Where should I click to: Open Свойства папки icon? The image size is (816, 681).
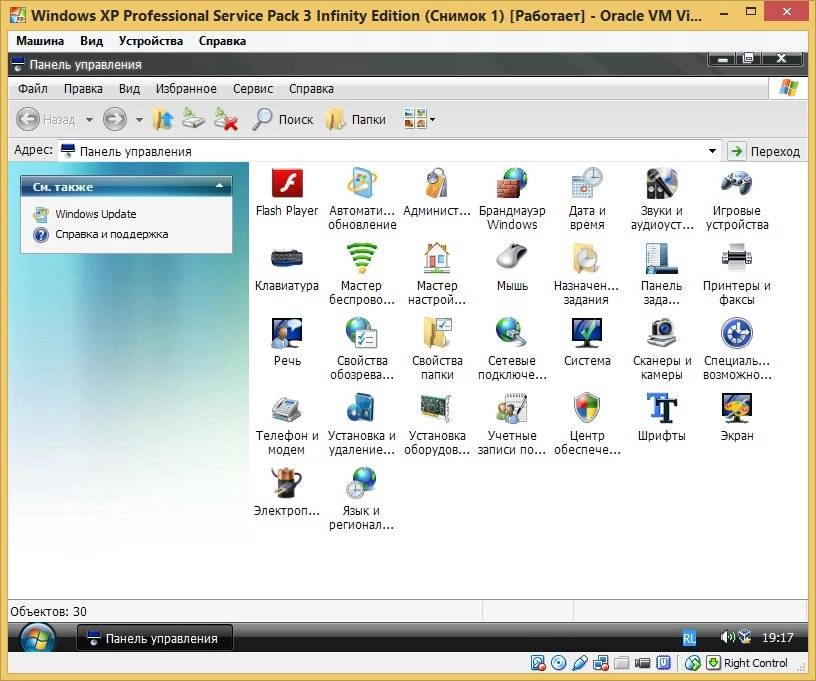pyautogui.click(x=437, y=333)
